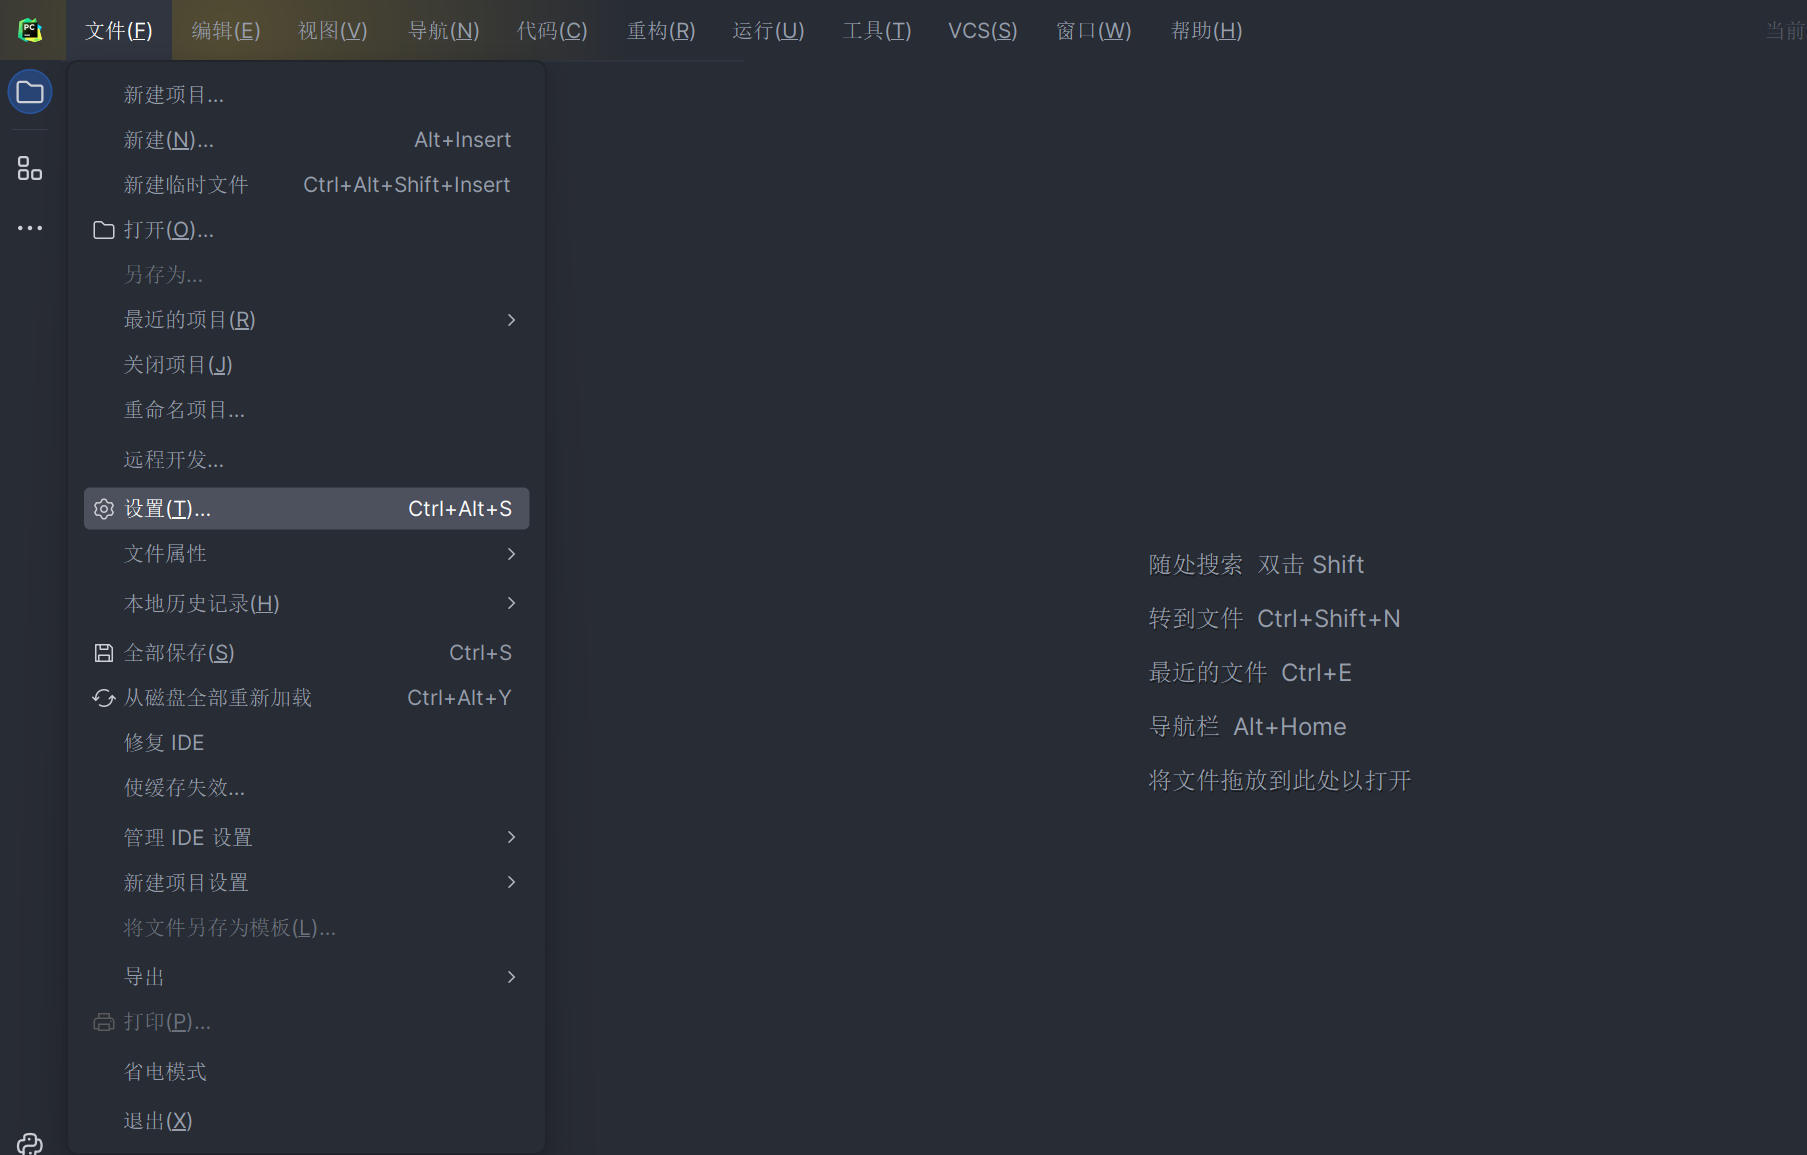Select 另存为... menu entry
This screenshot has width=1807, height=1155.
coord(306,275)
